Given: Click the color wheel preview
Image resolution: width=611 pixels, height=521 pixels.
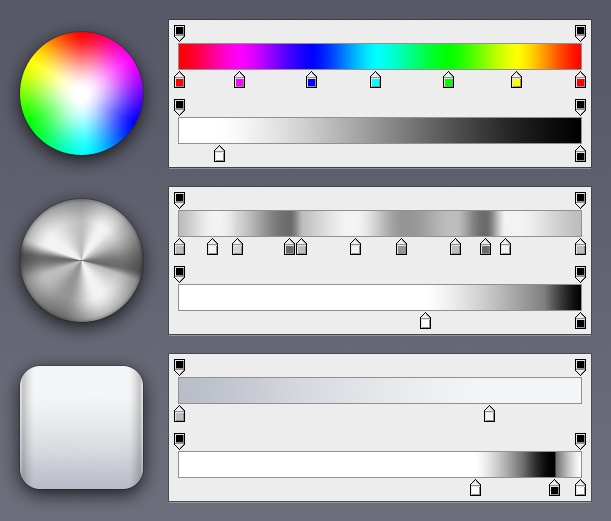Looking at the screenshot, I should pyautogui.click(x=81, y=94).
